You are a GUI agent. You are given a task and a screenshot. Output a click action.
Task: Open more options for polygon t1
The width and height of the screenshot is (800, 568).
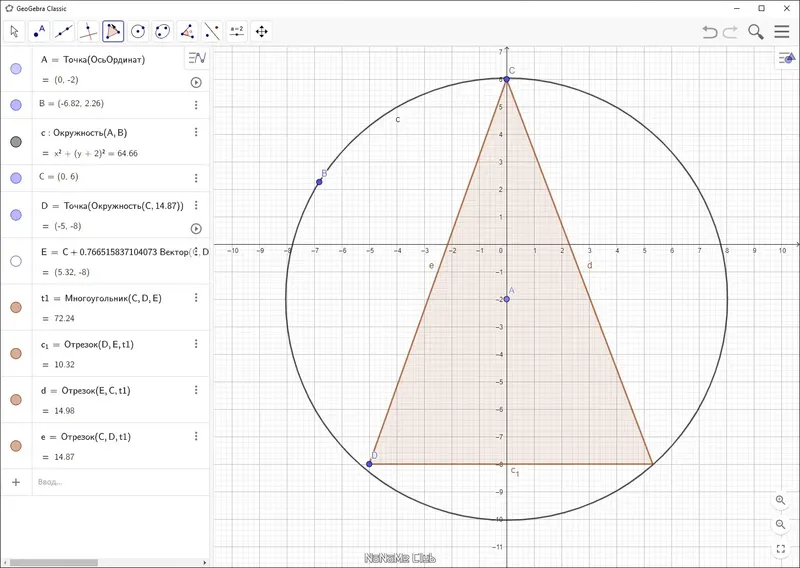196,298
